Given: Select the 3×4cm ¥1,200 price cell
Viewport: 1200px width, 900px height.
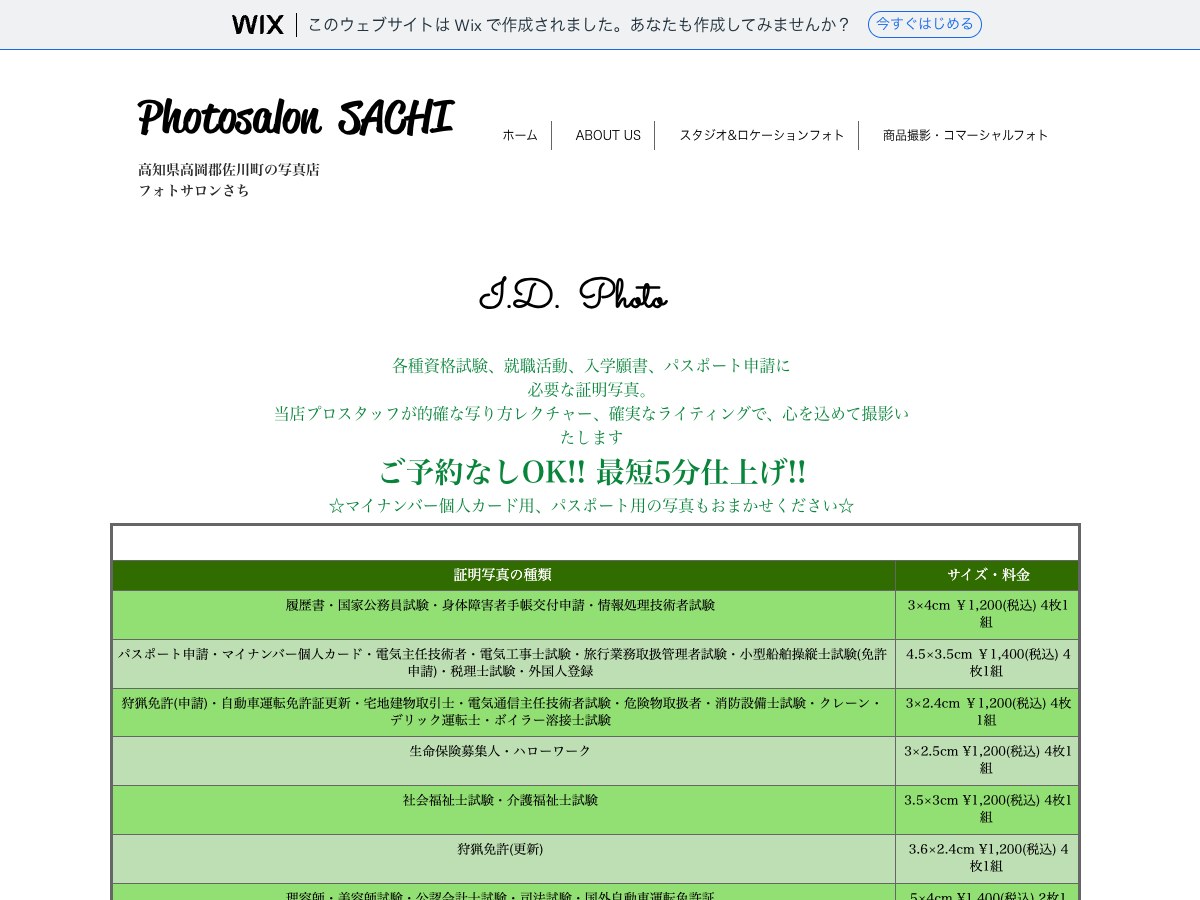Looking at the screenshot, I should [x=987, y=614].
